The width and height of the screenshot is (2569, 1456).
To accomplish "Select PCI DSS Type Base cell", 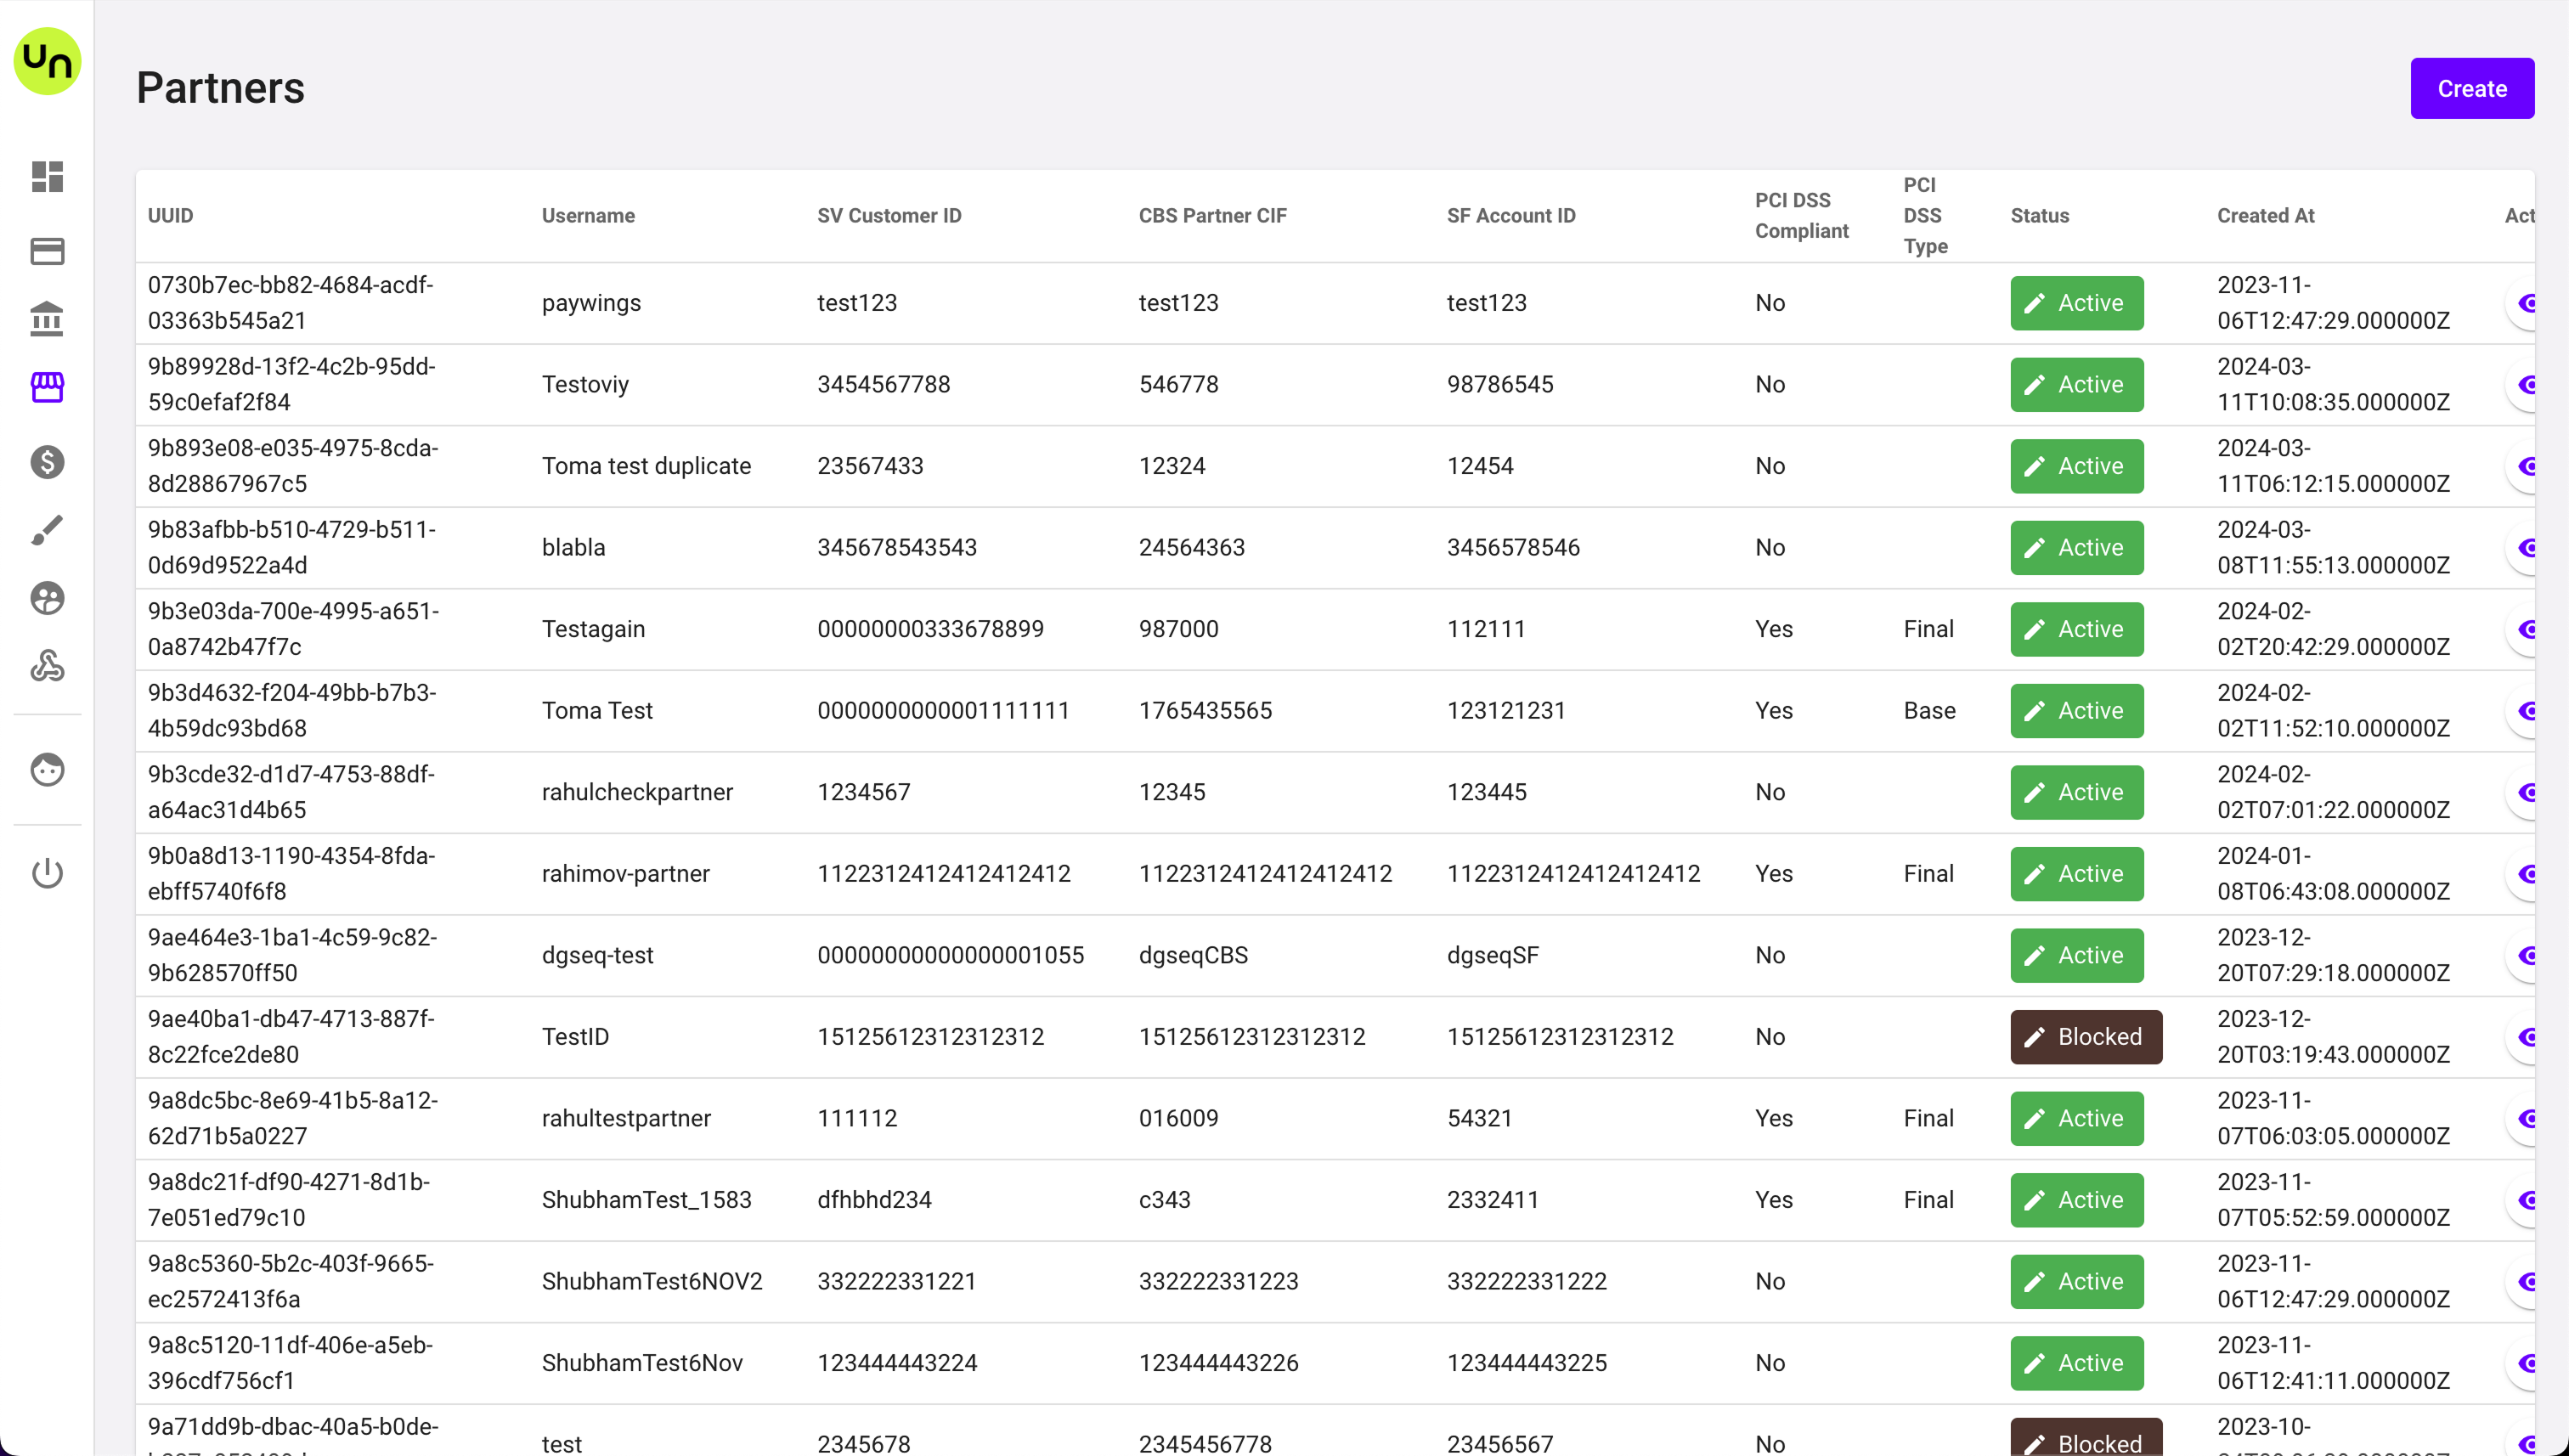I will (1929, 711).
